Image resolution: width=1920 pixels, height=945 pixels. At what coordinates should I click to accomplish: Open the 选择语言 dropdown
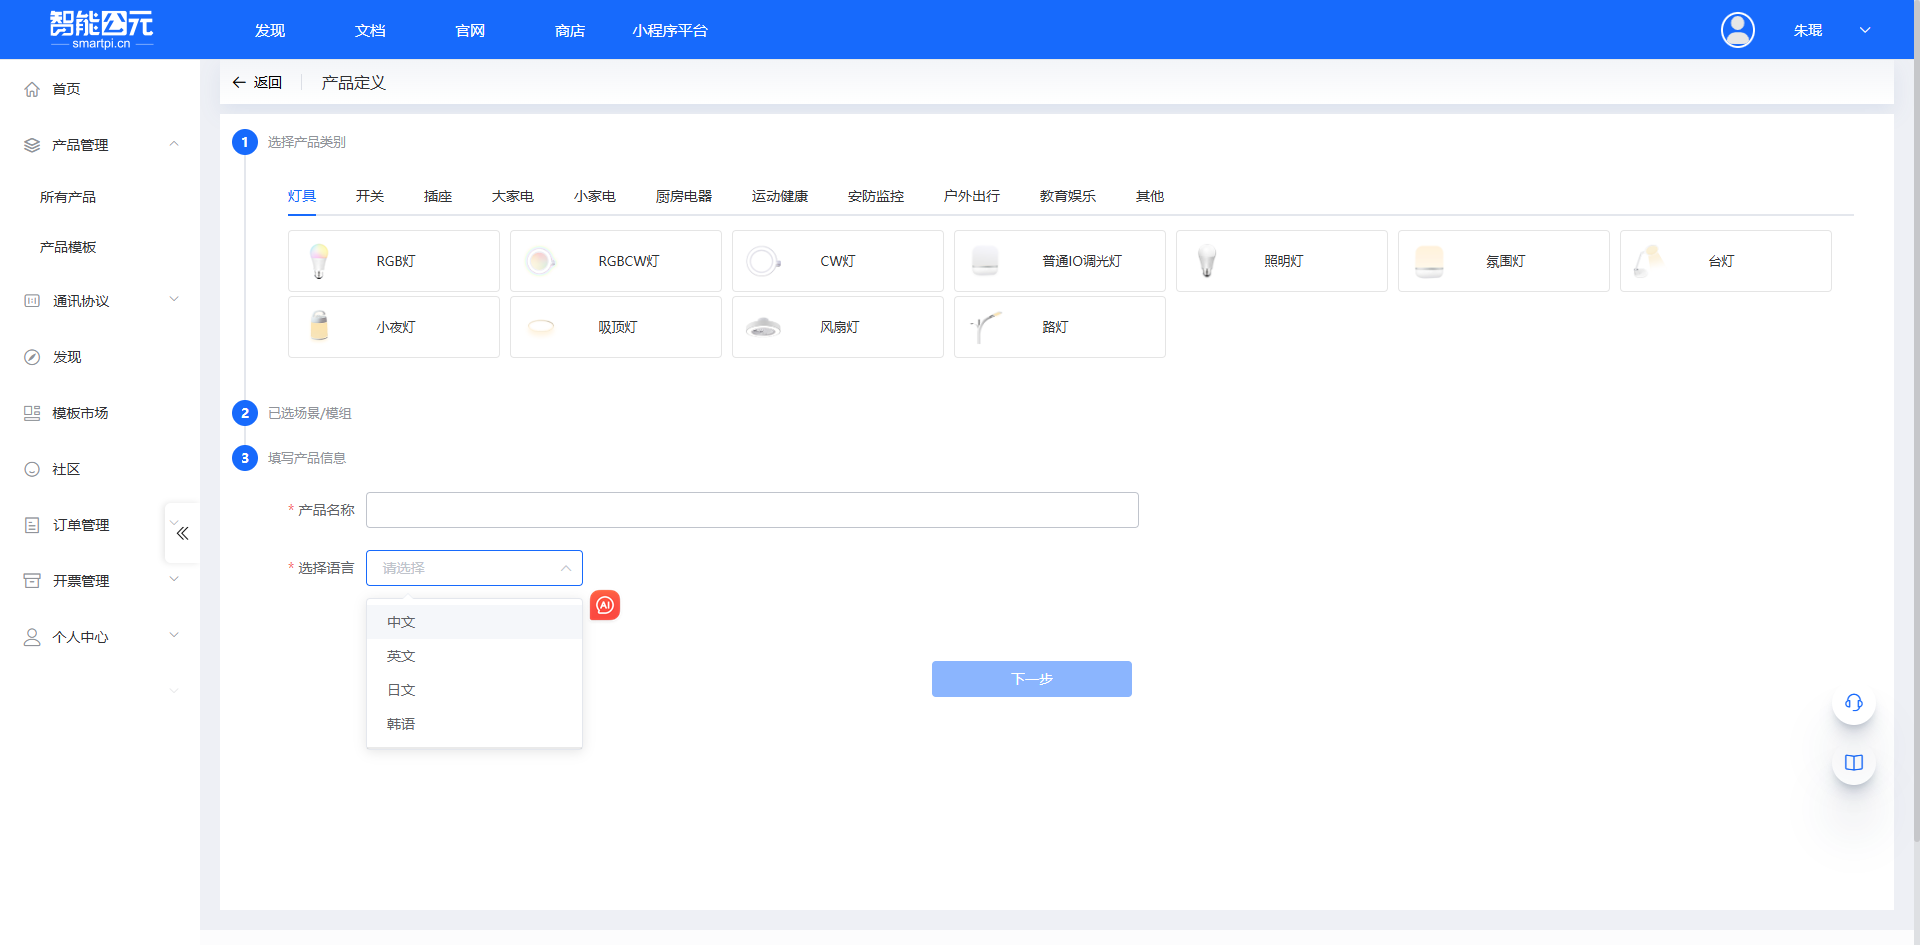tap(474, 568)
